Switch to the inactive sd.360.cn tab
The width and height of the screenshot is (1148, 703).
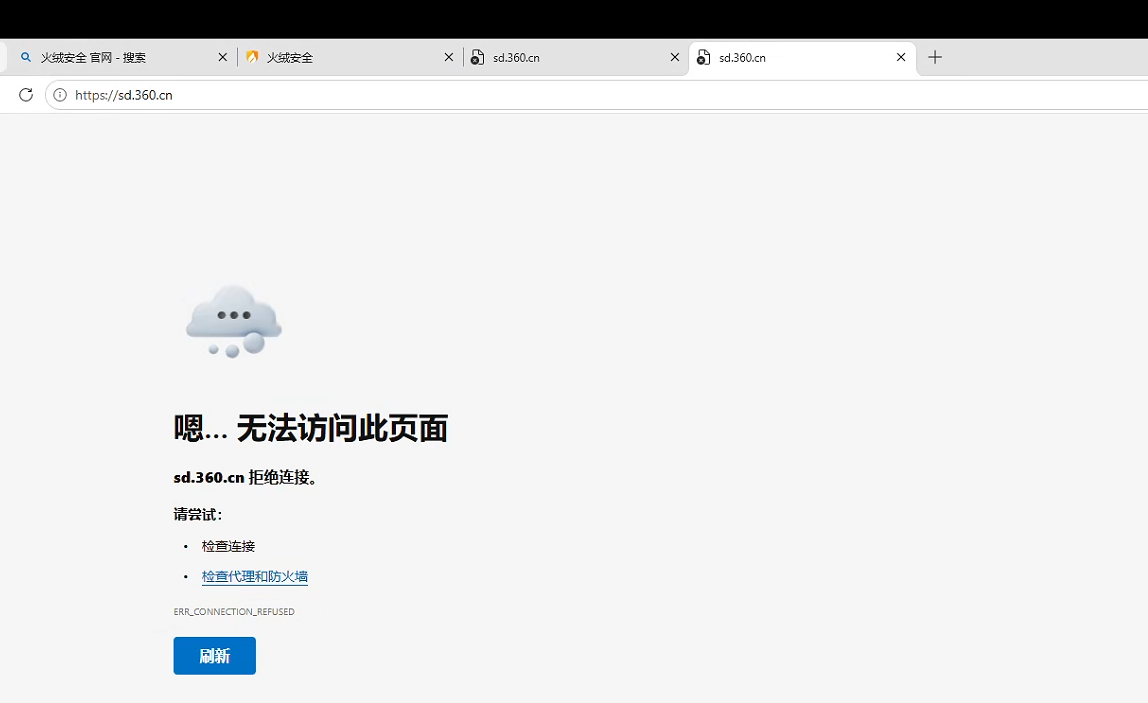pyautogui.click(x=575, y=57)
